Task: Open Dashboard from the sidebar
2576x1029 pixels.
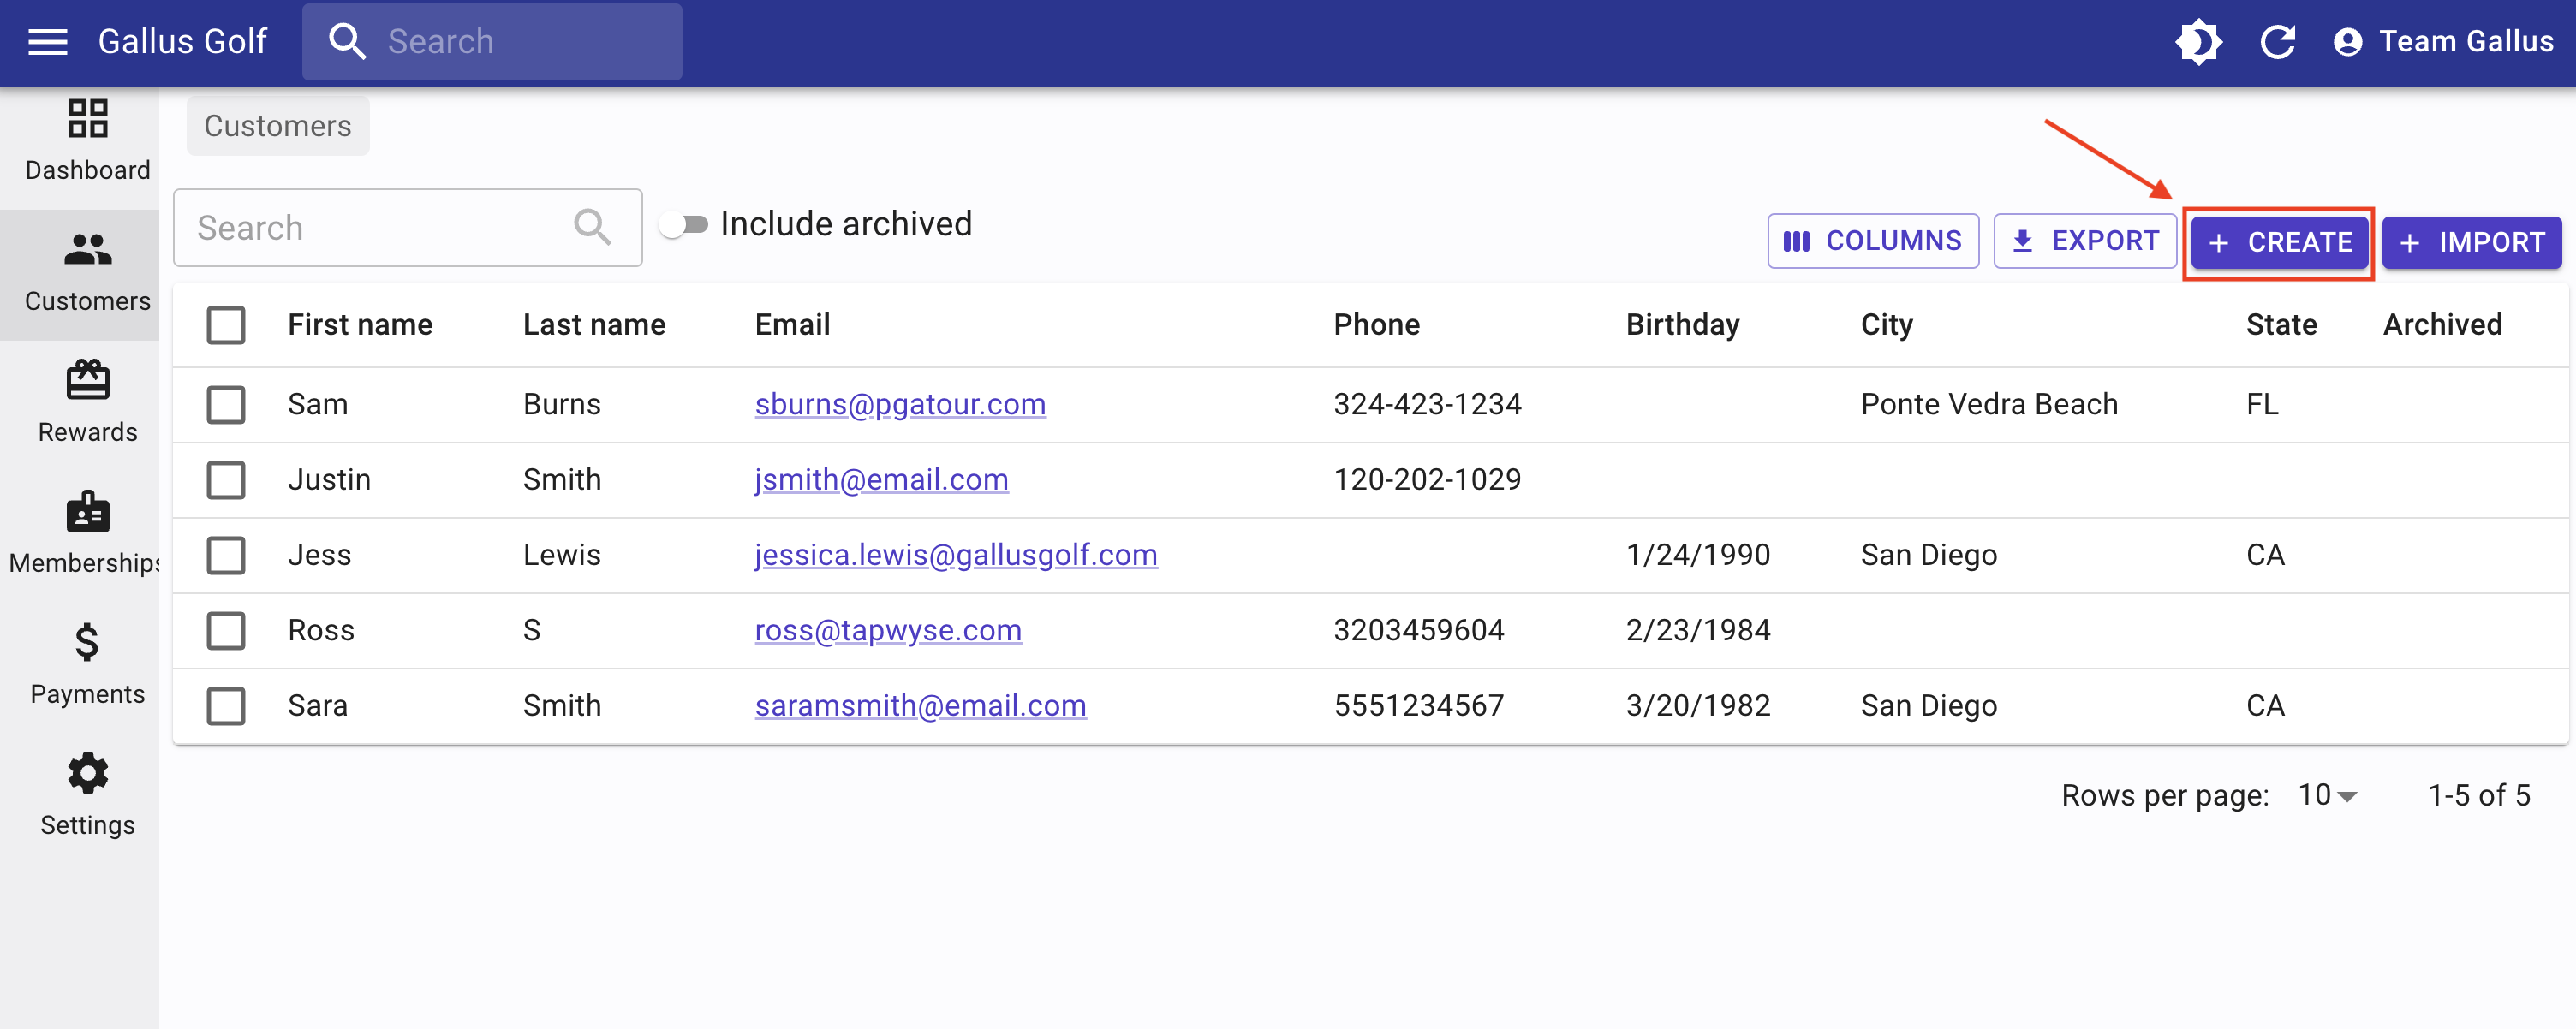Action: [x=88, y=140]
